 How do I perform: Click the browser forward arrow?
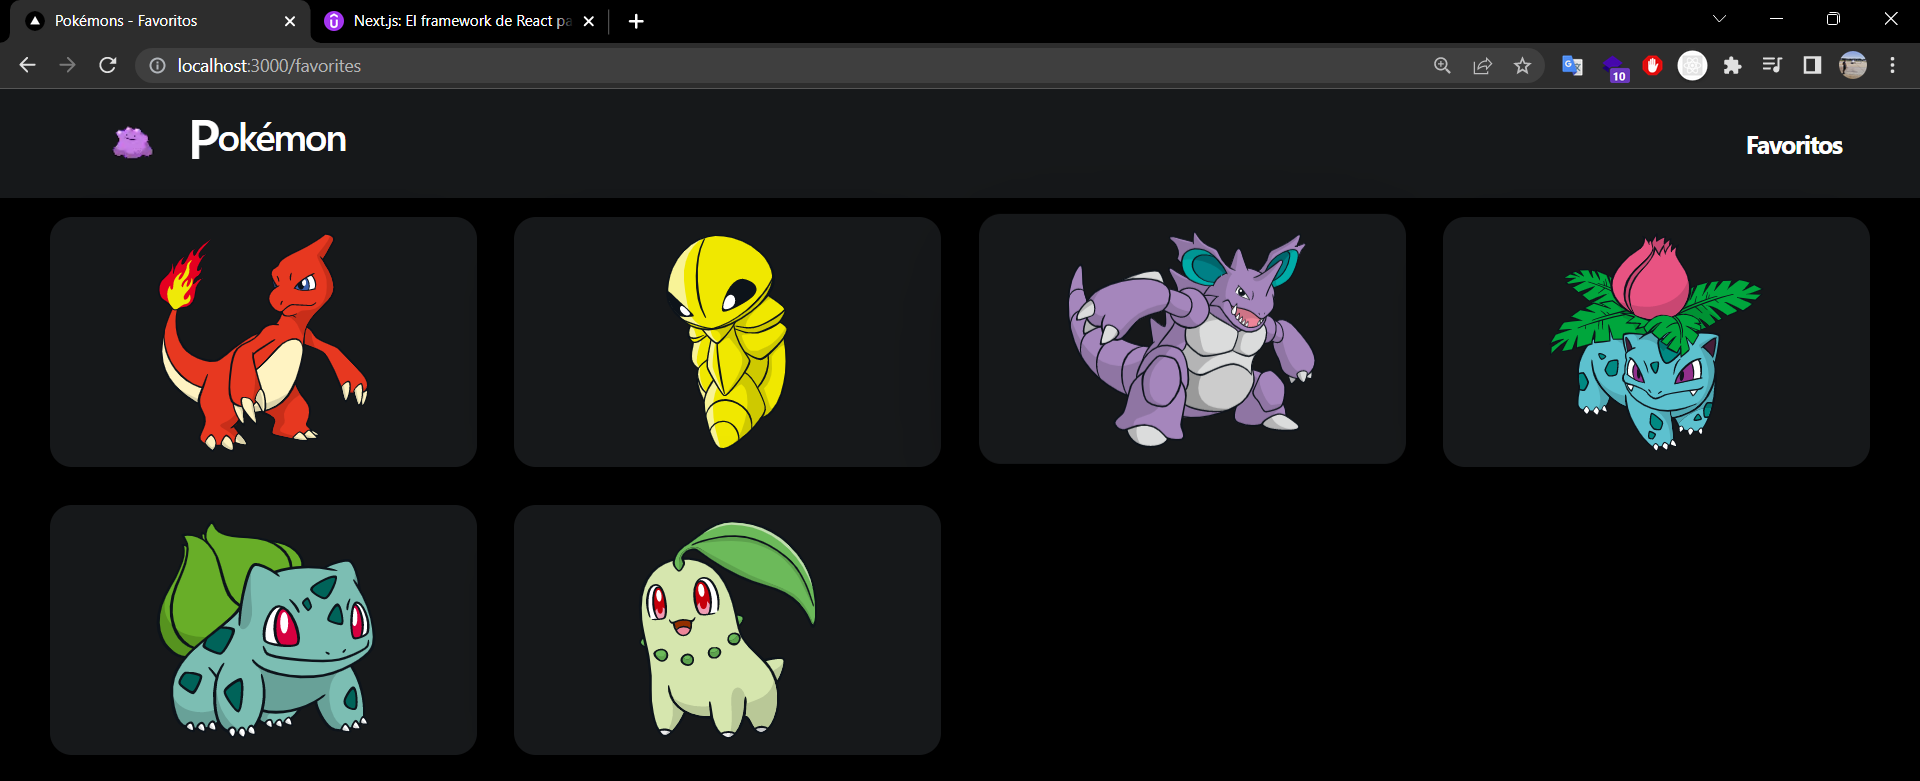(x=67, y=65)
